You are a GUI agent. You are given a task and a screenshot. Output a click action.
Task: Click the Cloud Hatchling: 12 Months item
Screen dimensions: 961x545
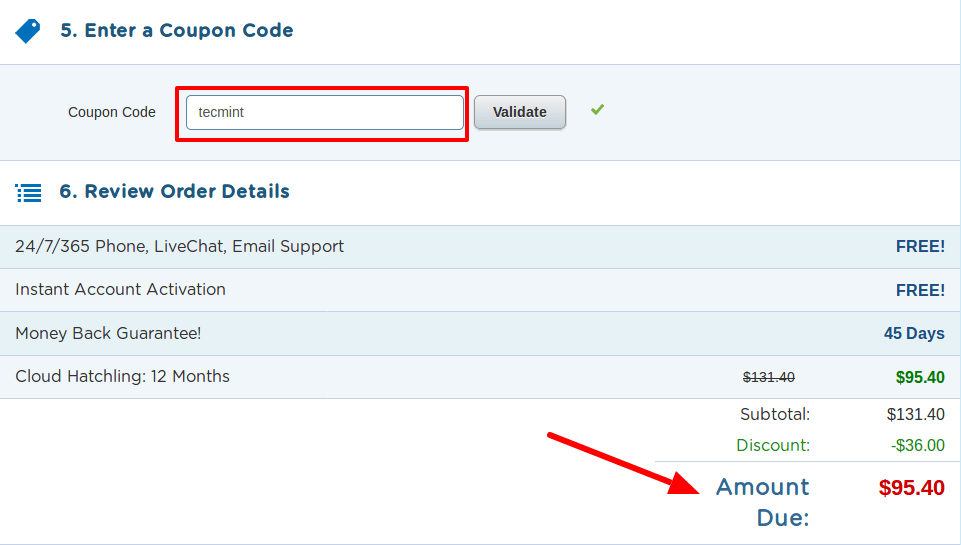coord(123,377)
